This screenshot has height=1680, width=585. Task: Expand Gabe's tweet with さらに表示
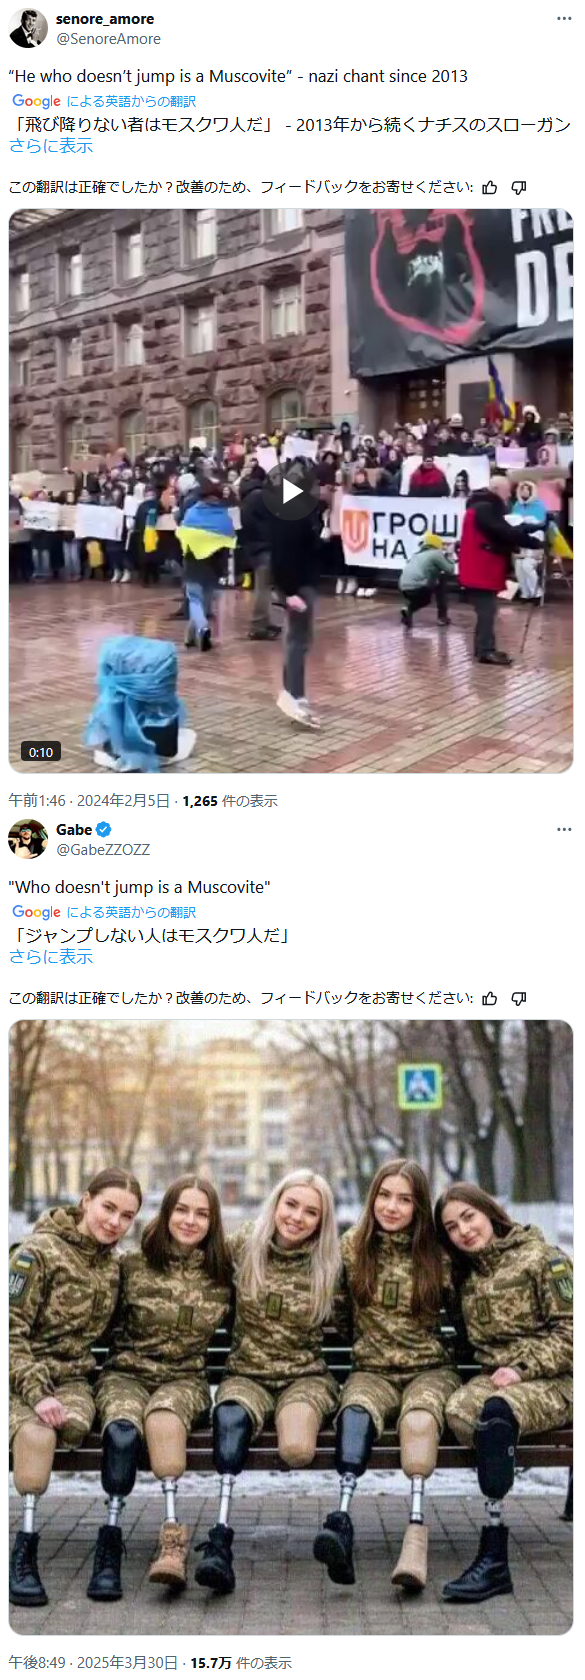[x=51, y=957]
